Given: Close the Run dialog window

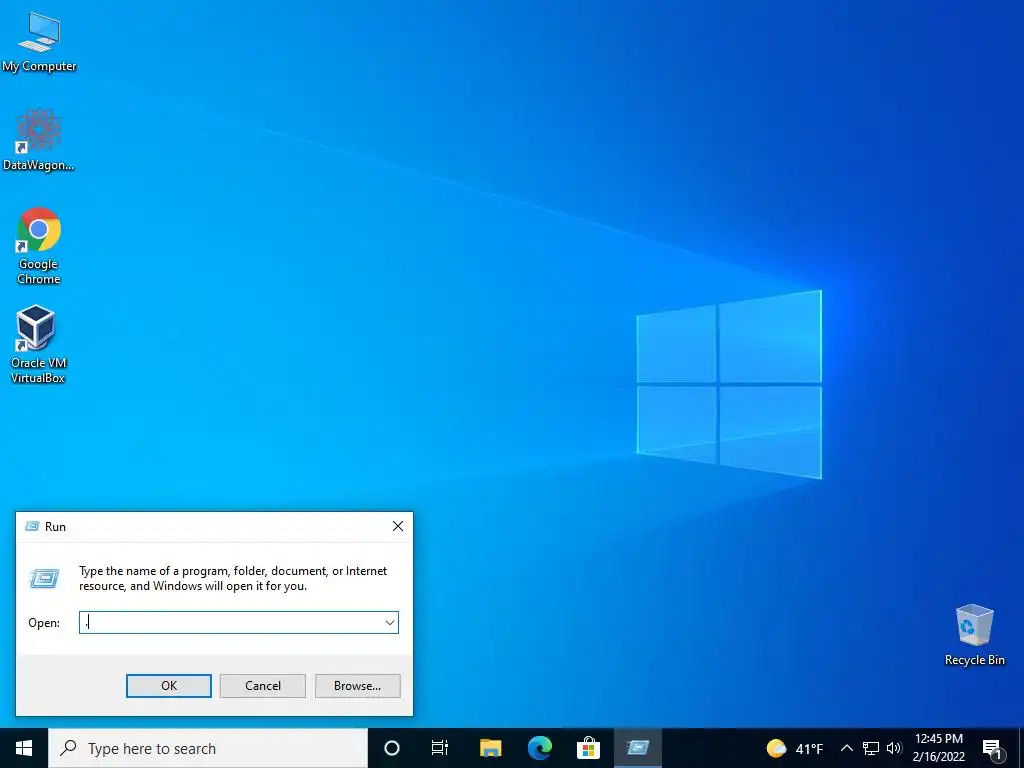Looking at the screenshot, I should click(398, 526).
